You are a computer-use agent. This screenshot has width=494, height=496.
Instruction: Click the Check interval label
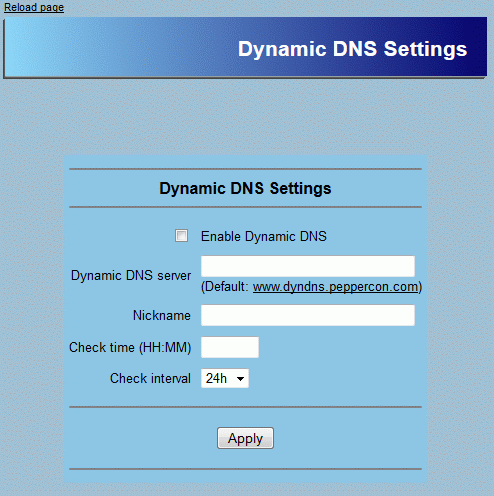pyautogui.click(x=150, y=378)
